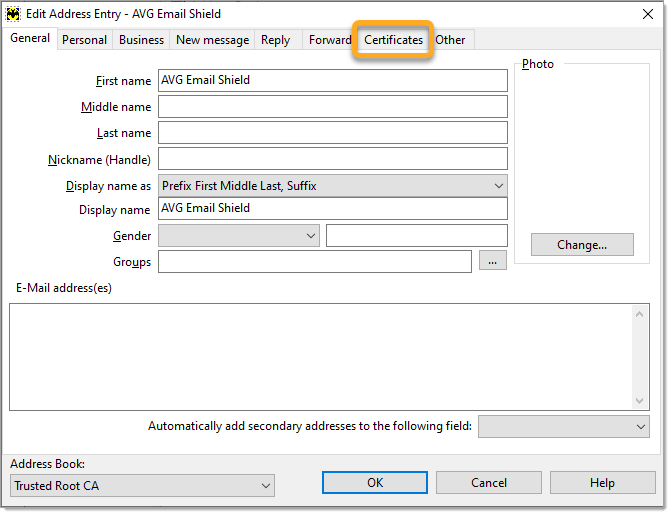Click the Cancel button

click(x=489, y=483)
